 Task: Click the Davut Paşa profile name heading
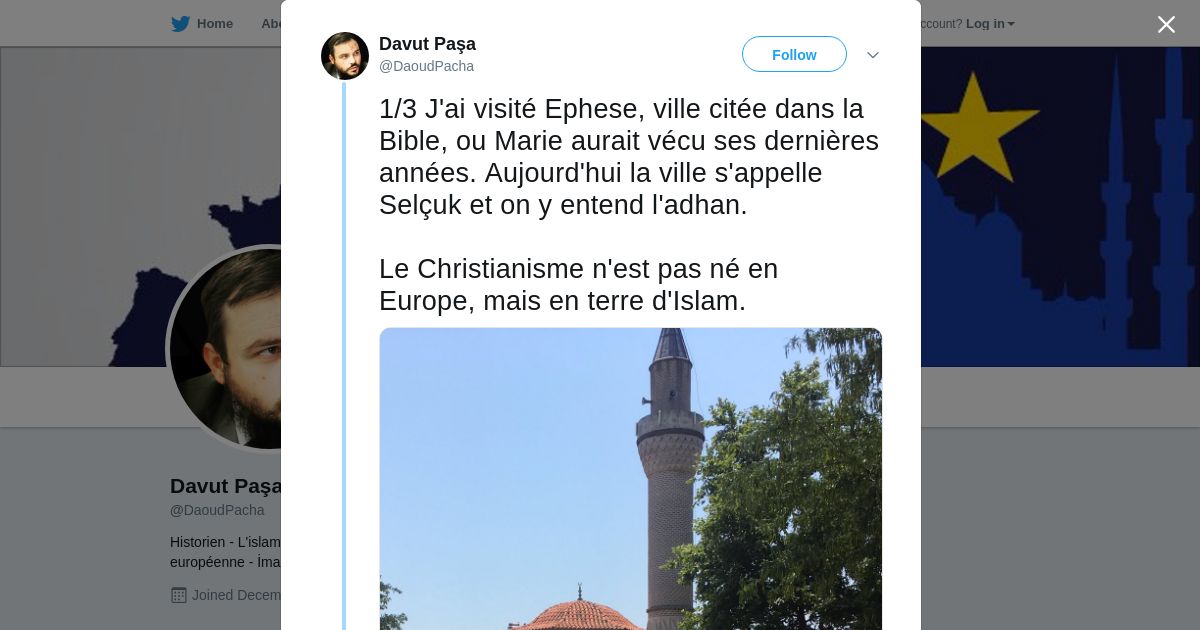click(x=226, y=486)
